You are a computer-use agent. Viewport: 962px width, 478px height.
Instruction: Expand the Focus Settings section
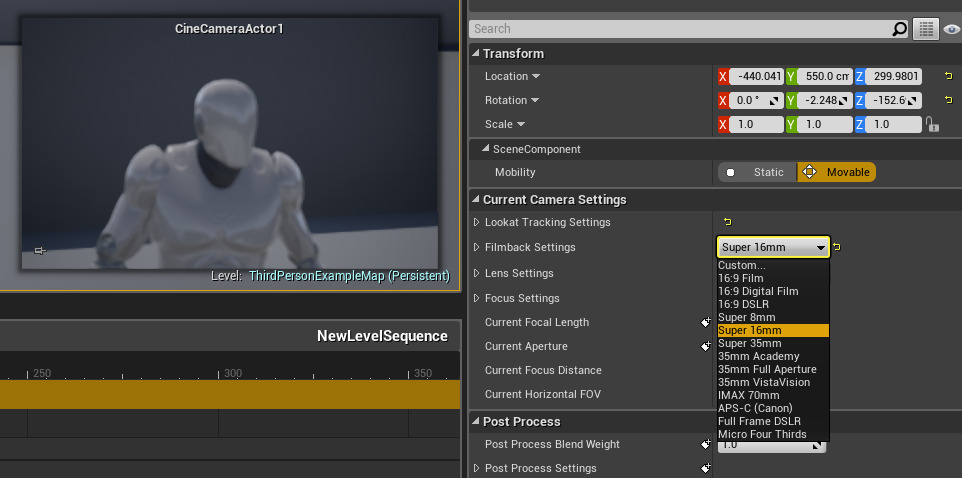coord(477,298)
